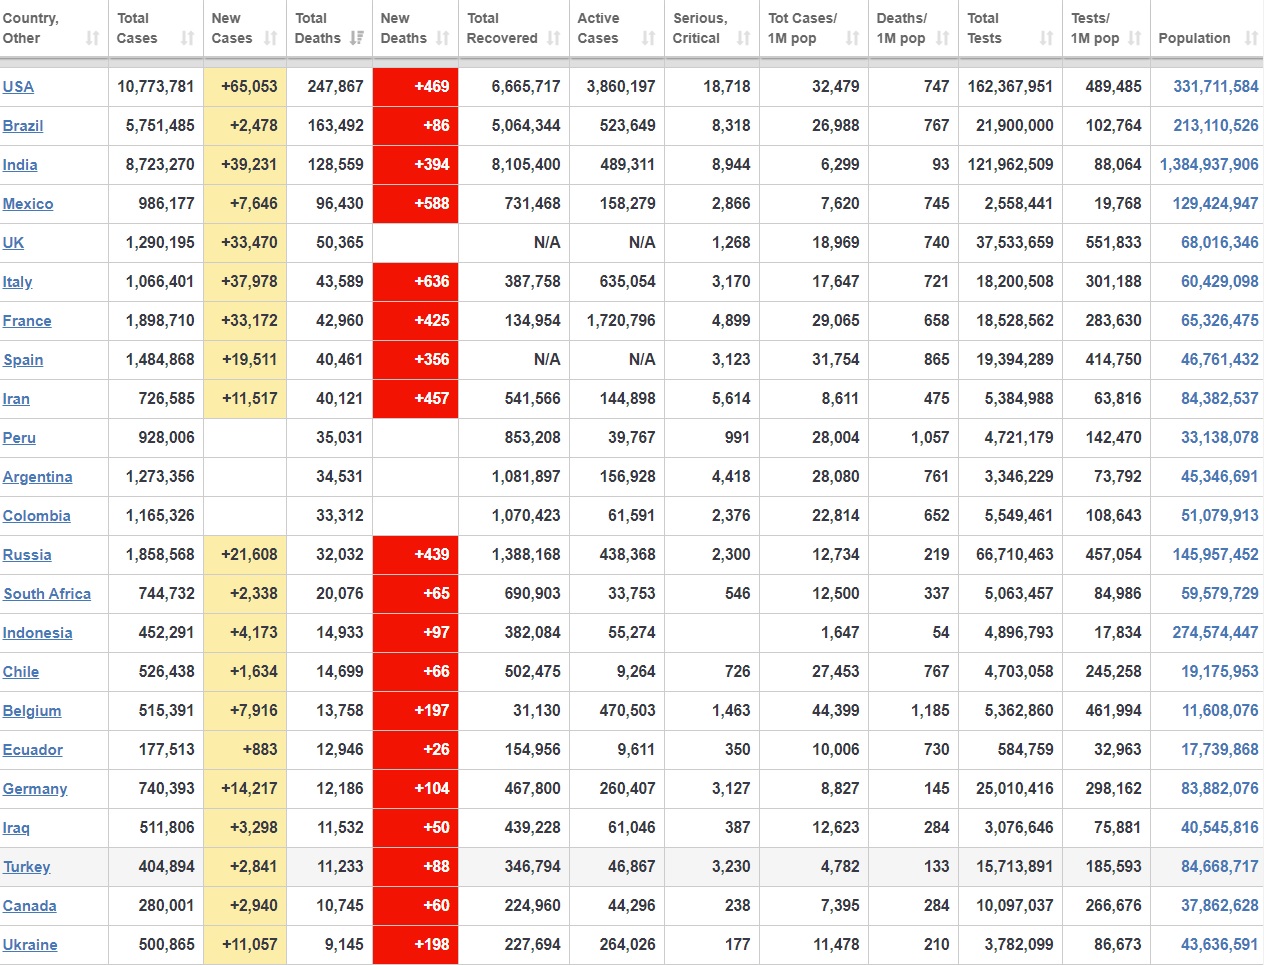Open the Russia country link
This screenshot has height=965, width=1264.
point(27,555)
